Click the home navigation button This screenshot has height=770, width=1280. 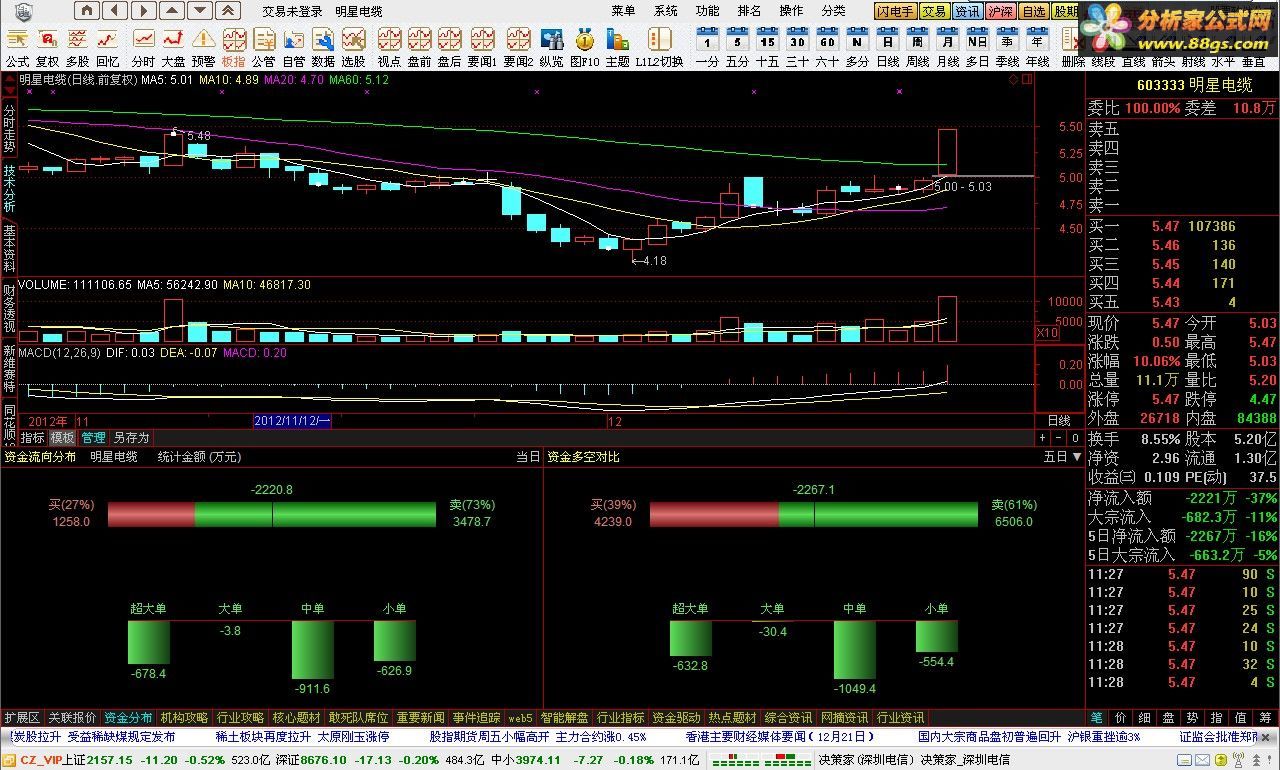(87, 11)
